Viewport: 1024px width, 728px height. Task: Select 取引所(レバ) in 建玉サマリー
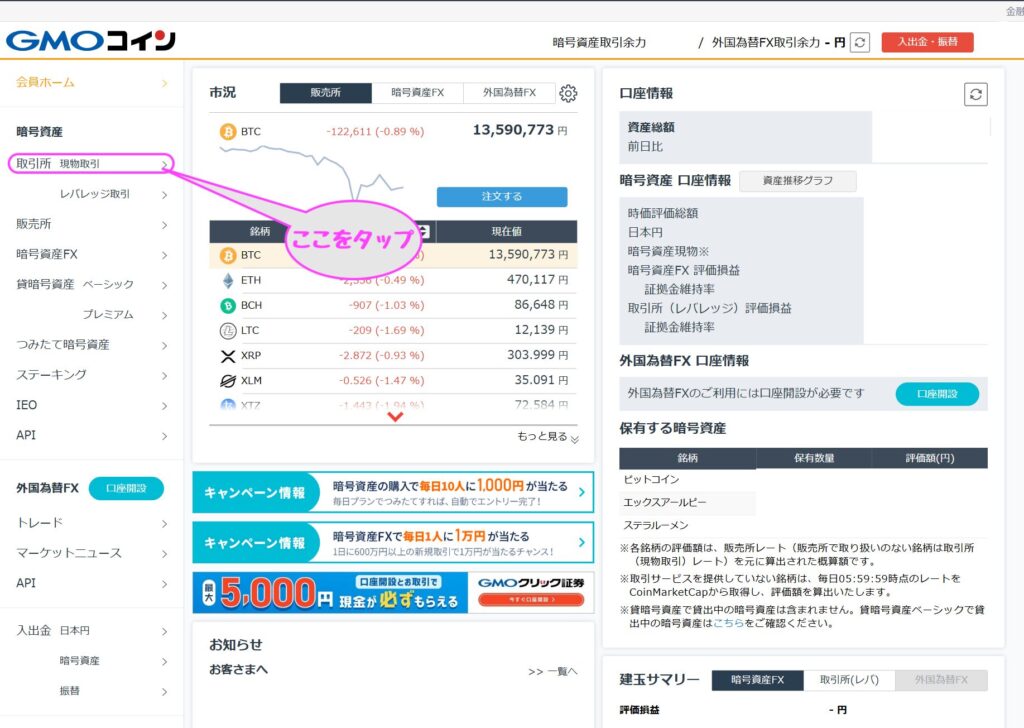pyautogui.click(x=849, y=680)
